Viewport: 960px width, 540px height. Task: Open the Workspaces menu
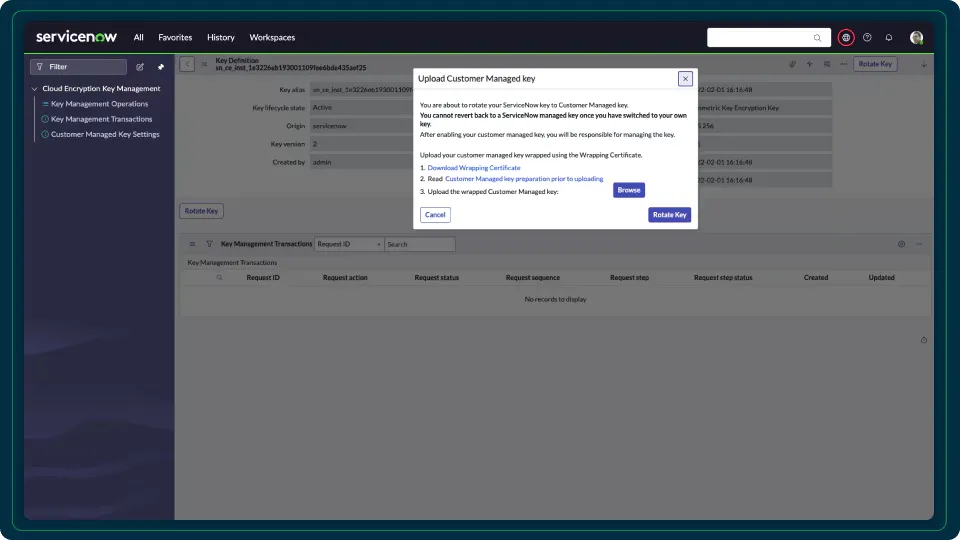click(x=272, y=37)
